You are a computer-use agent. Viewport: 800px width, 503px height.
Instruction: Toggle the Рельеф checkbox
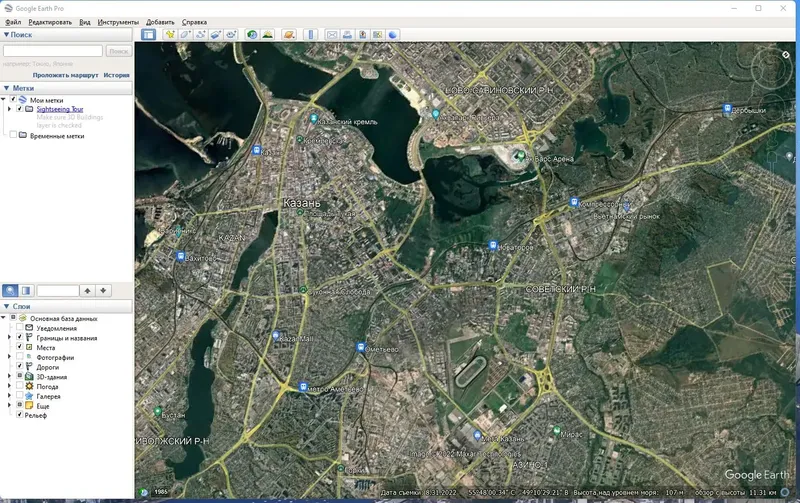[x=19, y=415]
